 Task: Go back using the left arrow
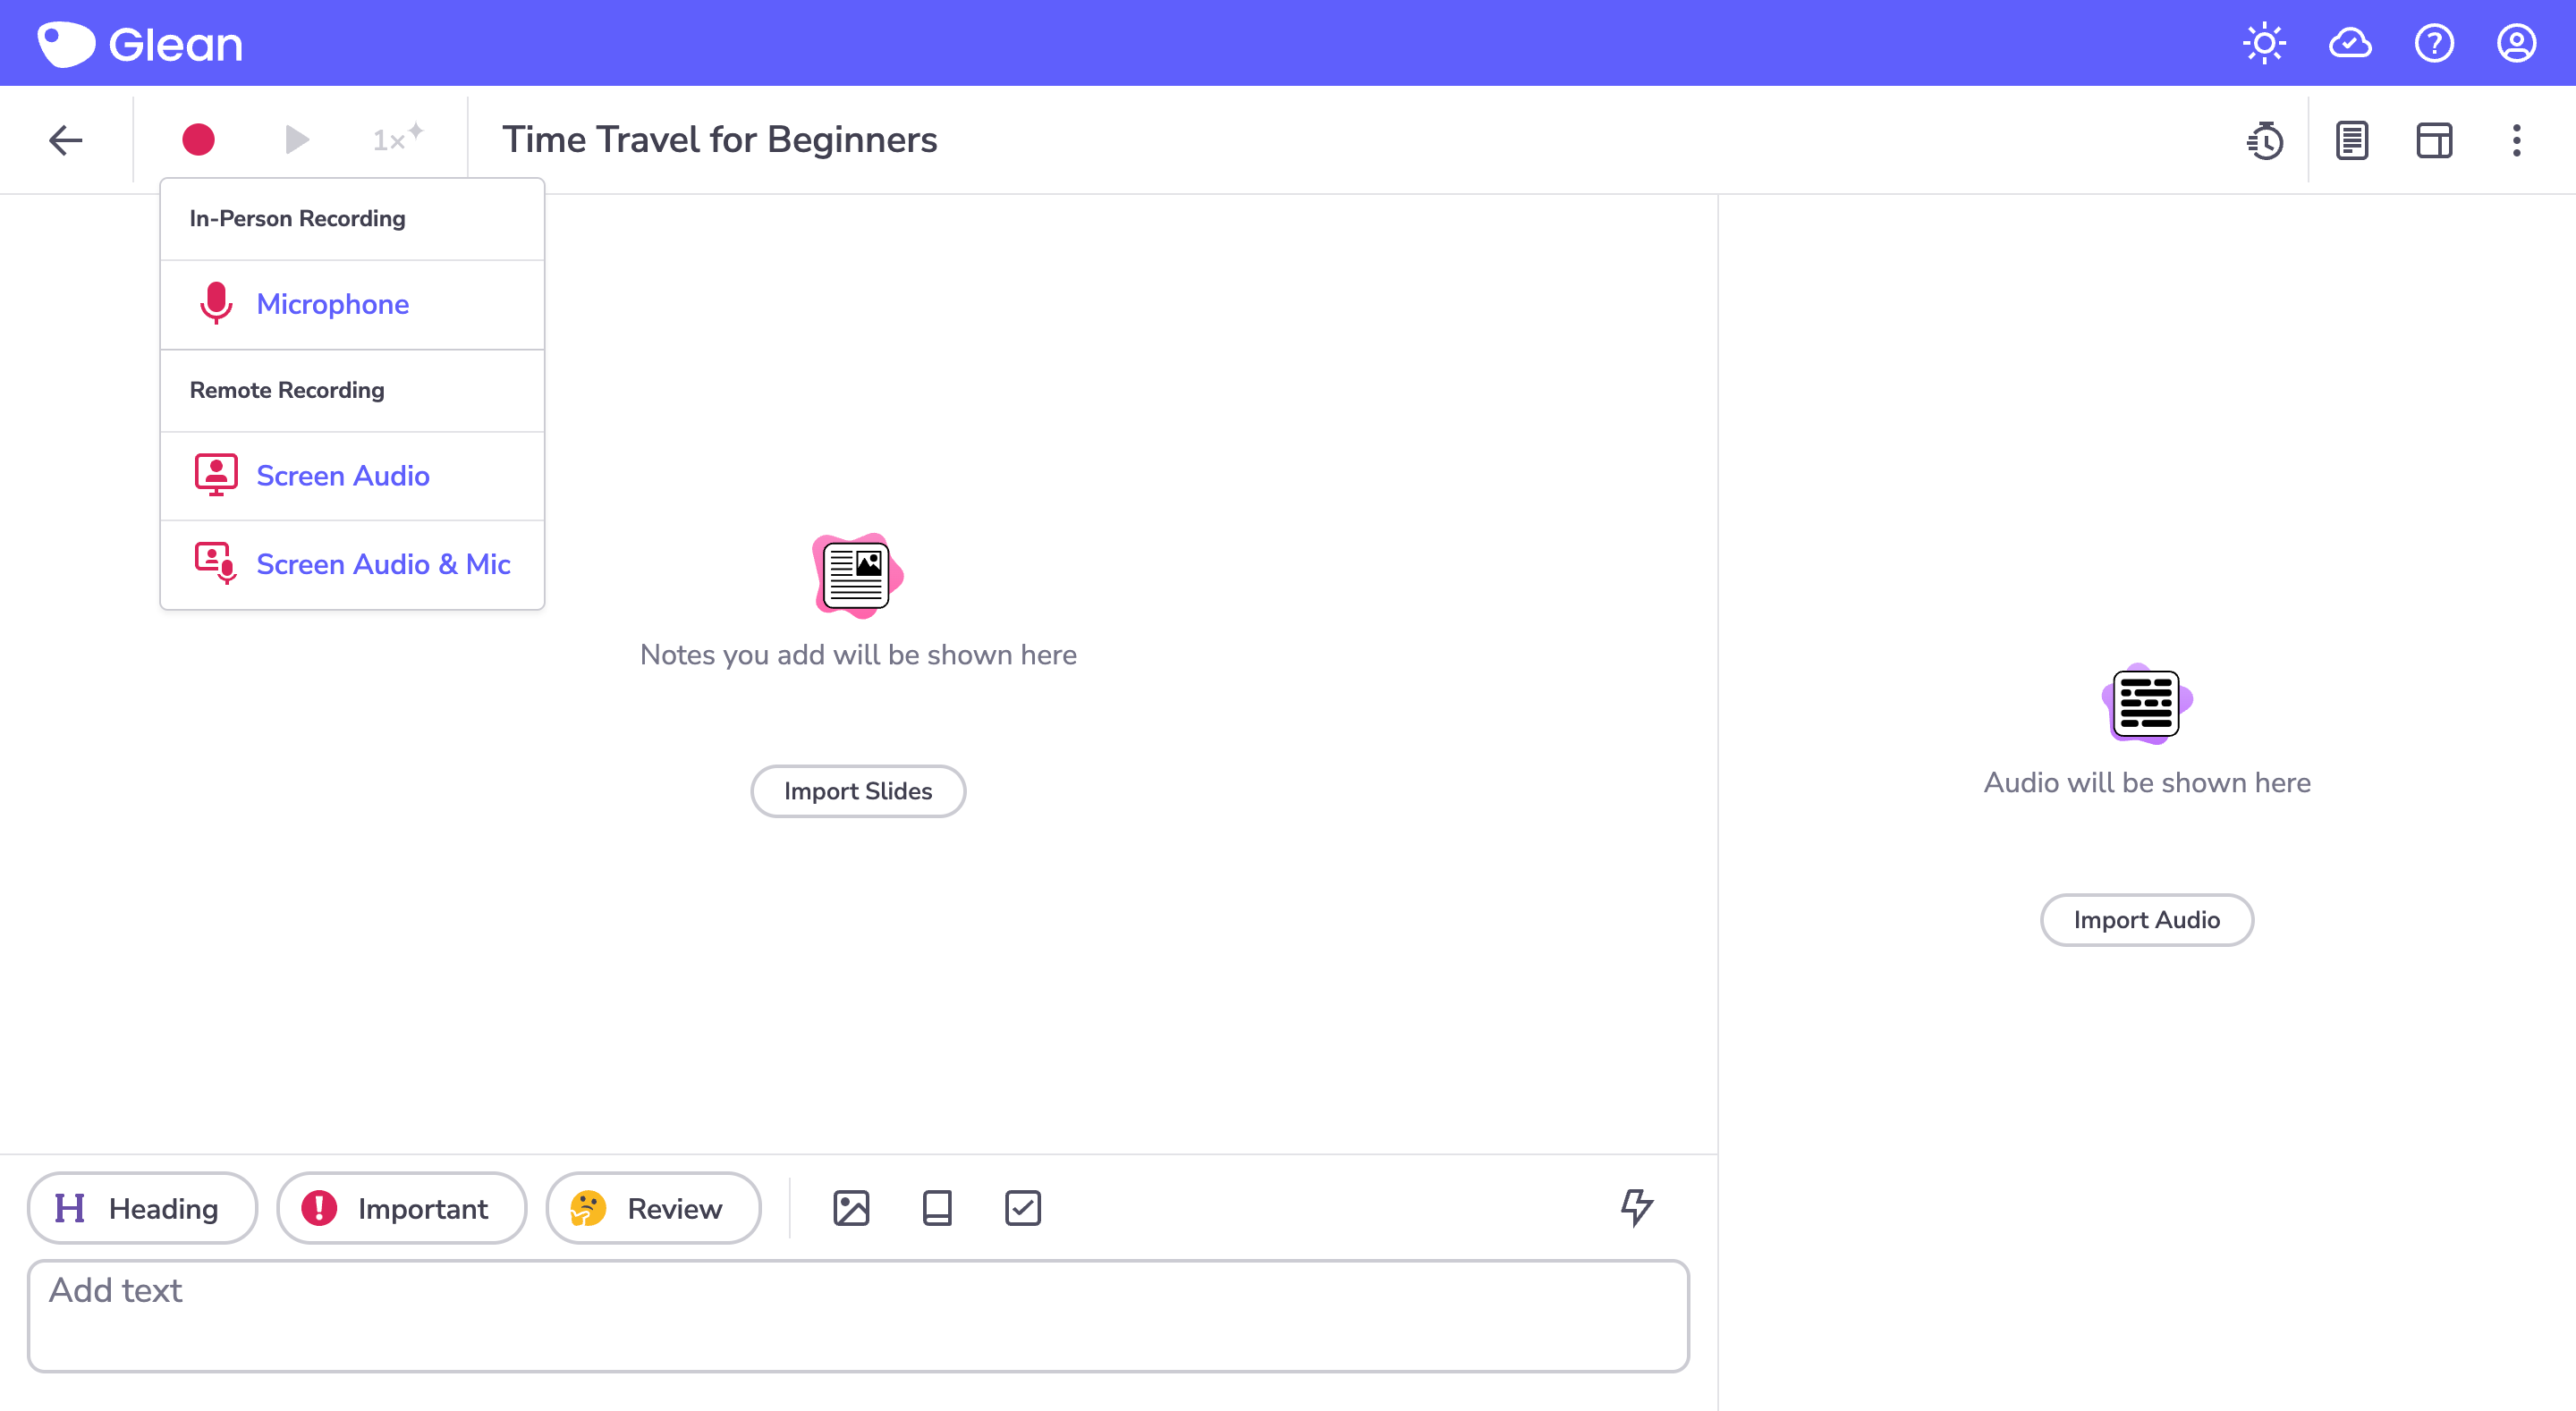click(66, 140)
